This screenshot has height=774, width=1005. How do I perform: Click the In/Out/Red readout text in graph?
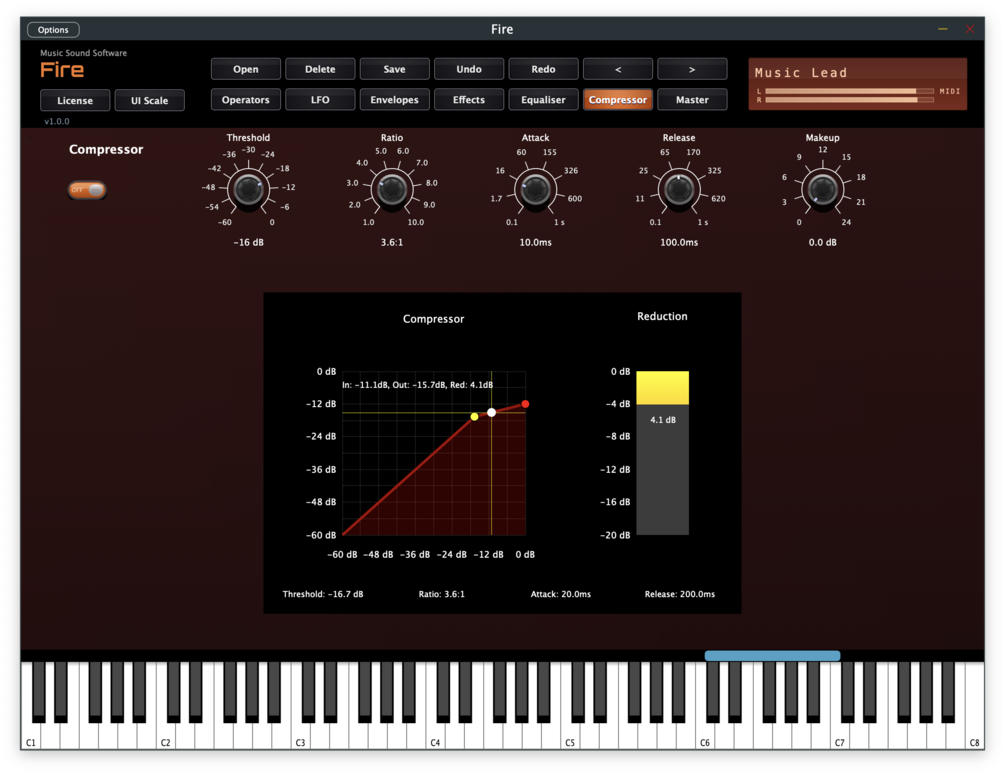pyautogui.click(x=417, y=384)
